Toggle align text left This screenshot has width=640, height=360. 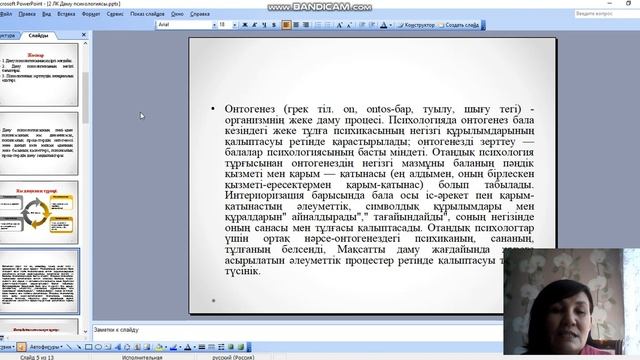286,25
